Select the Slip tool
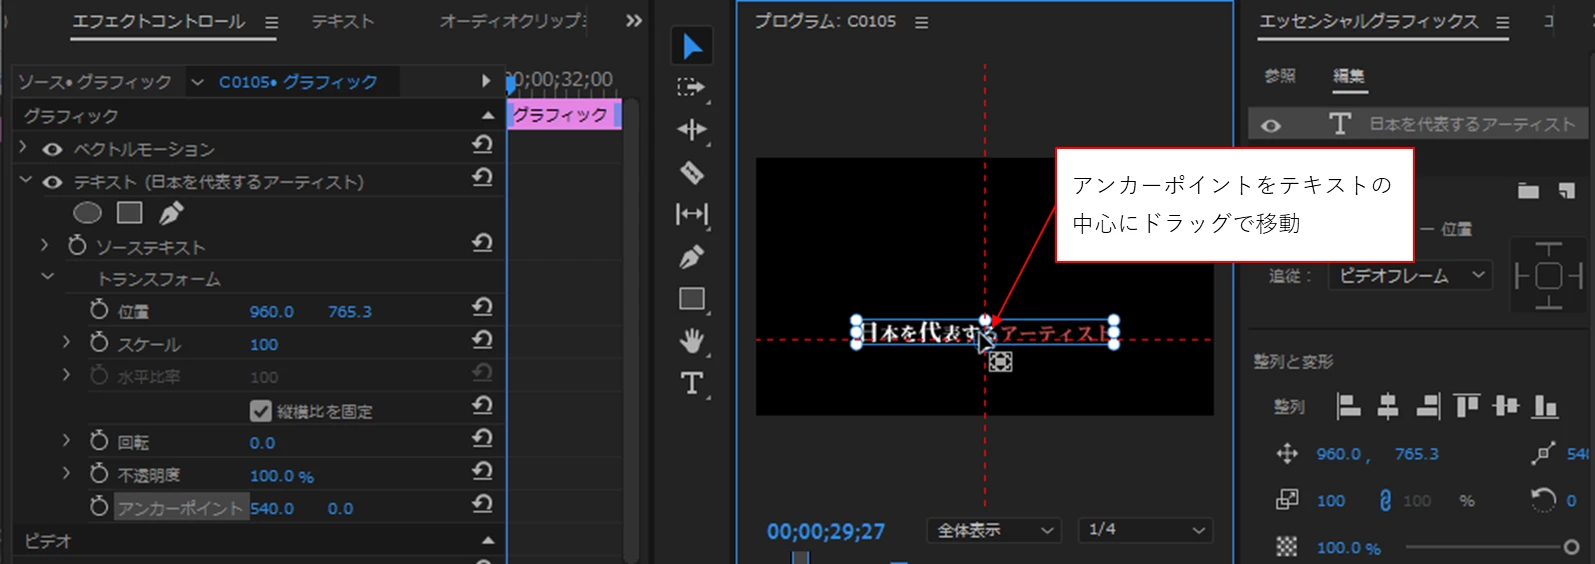 point(692,214)
